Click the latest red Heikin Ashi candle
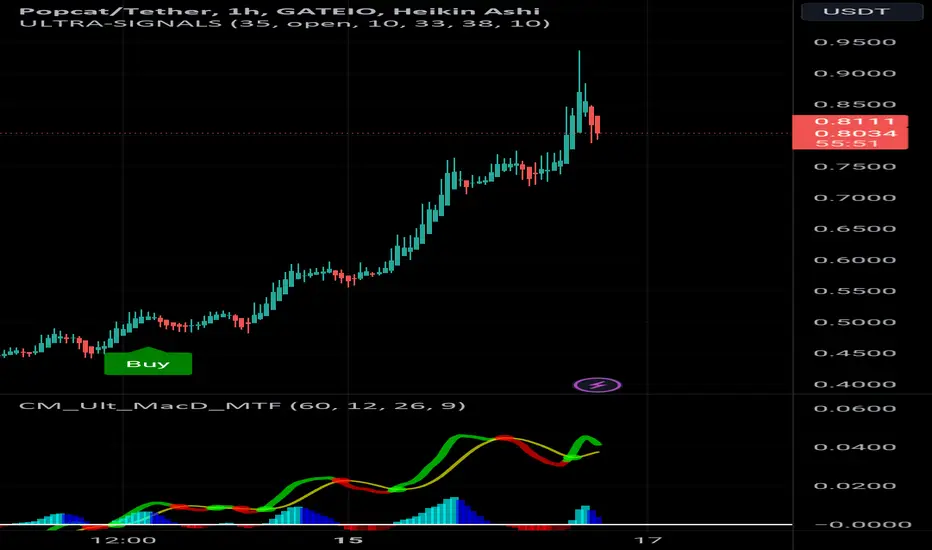Viewport: 932px width, 550px height. [x=597, y=125]
